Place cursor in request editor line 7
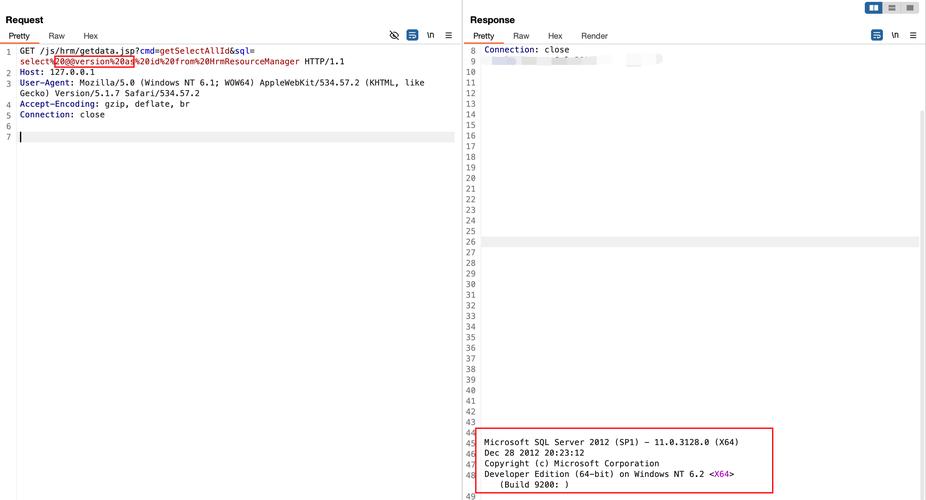 tap(236, 137)
